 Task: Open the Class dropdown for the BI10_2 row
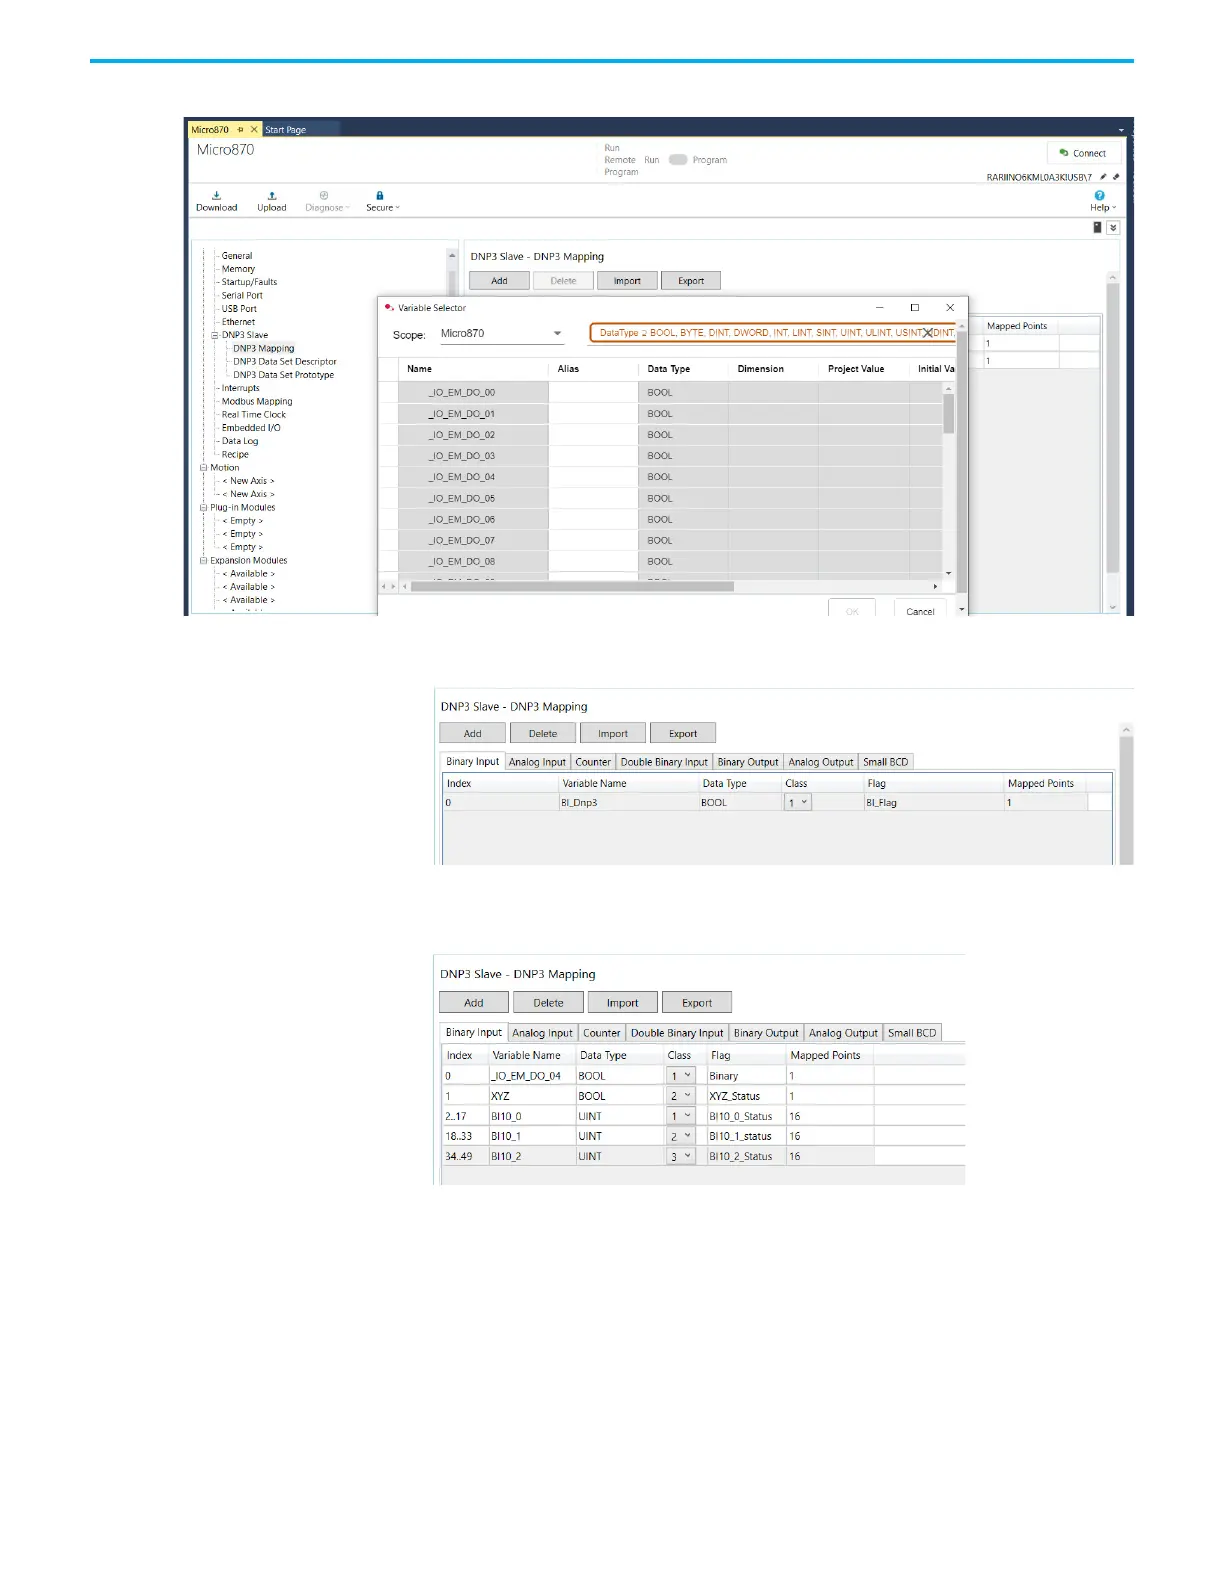point(680,1156)
